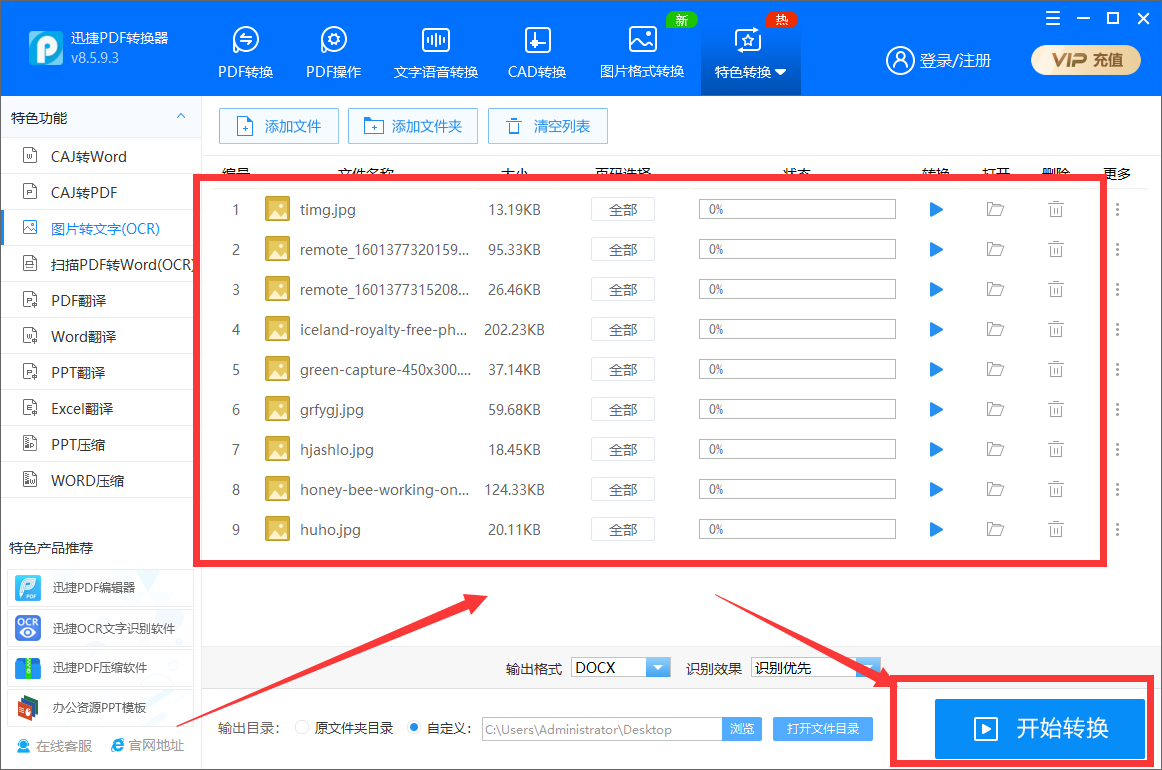Click the 添加文件 button
The height and width of the screenshot is (770, 1162).
pyautogui.click(x=279, y=126)
